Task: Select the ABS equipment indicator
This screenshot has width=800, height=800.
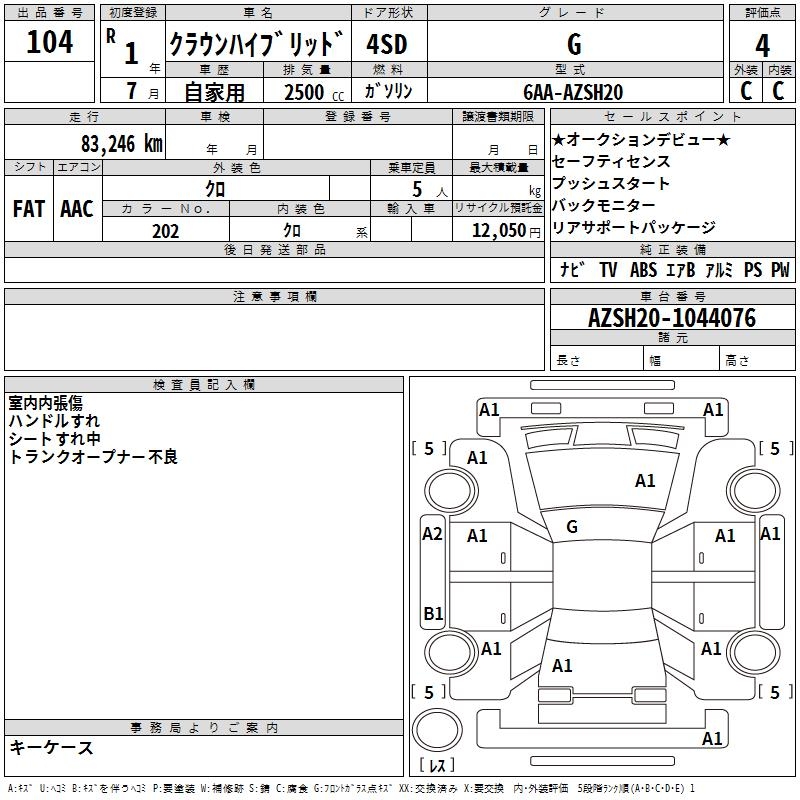Action: tap(643, 270)
